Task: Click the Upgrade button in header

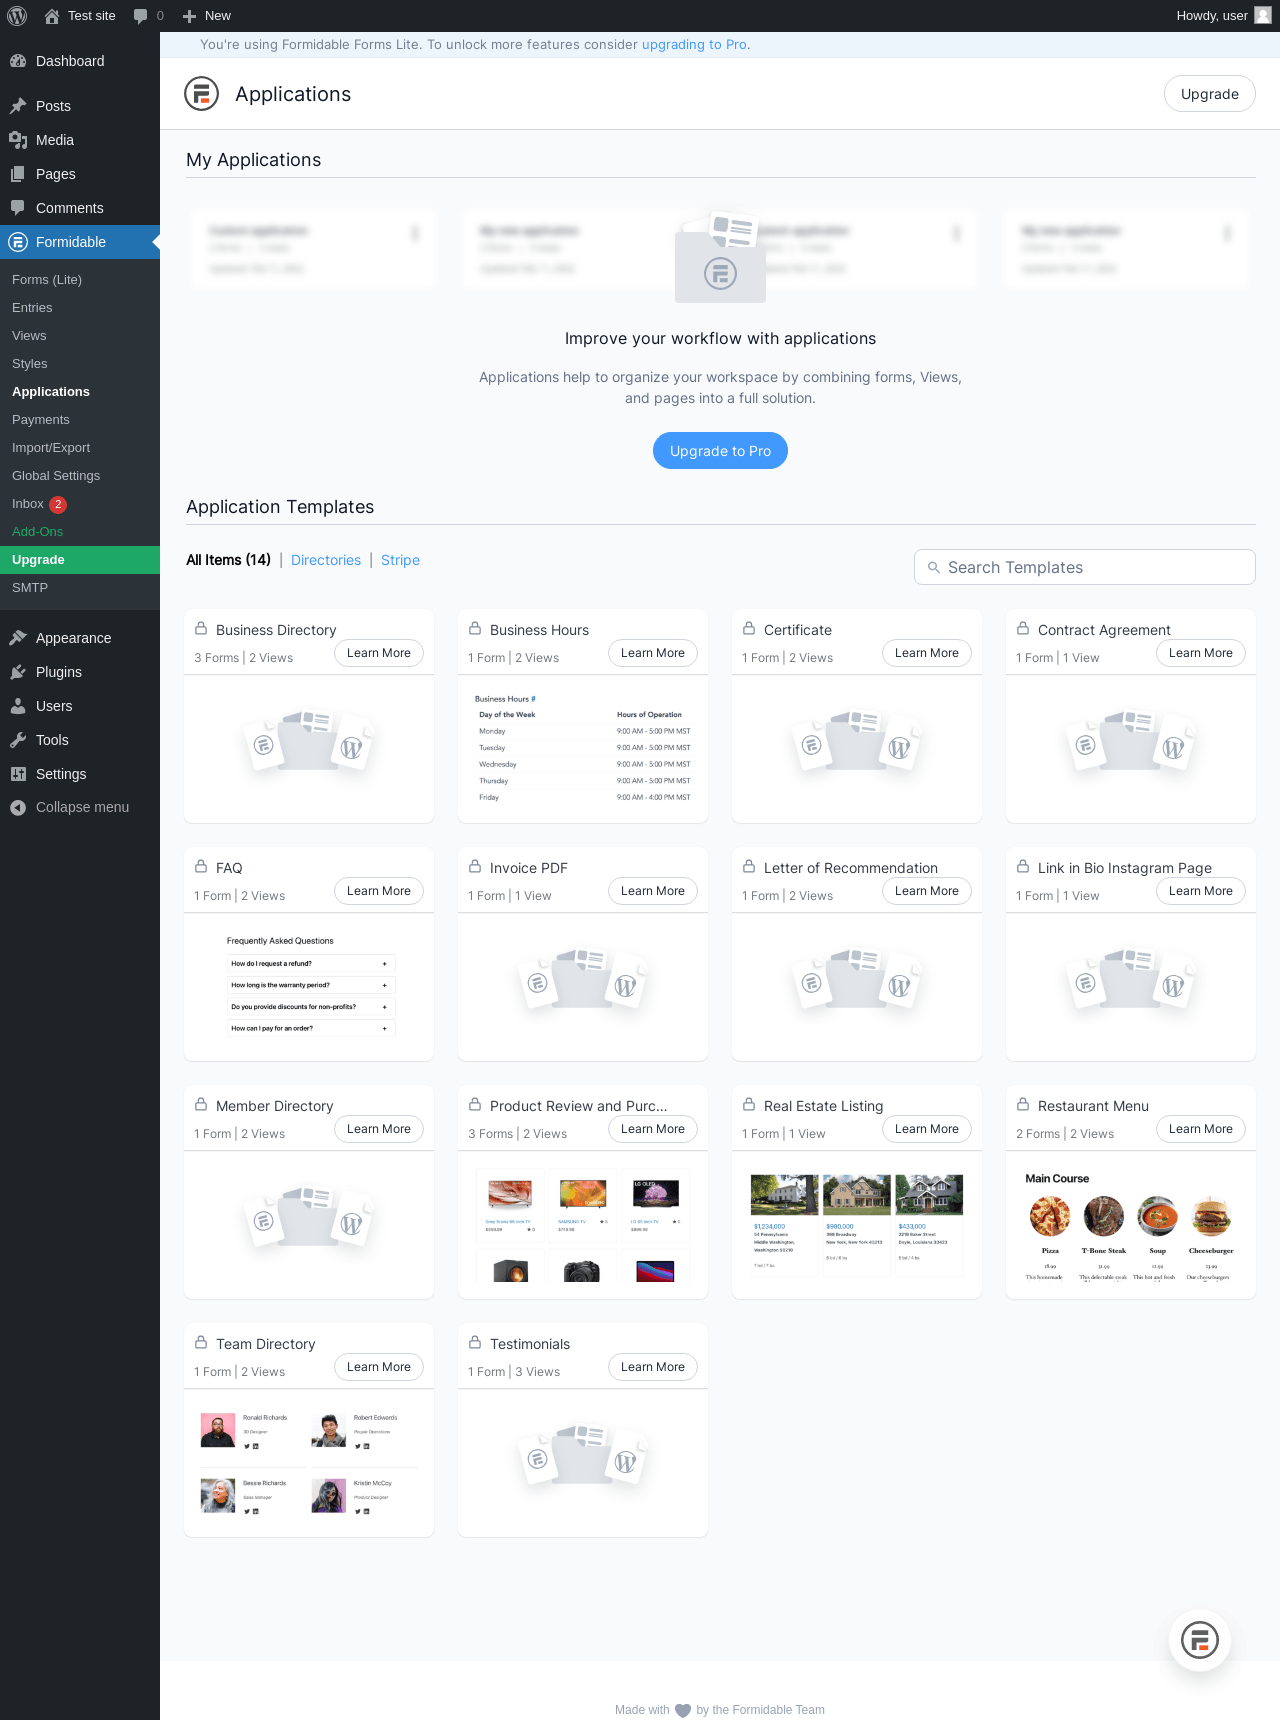Action: click(1210, 94)
